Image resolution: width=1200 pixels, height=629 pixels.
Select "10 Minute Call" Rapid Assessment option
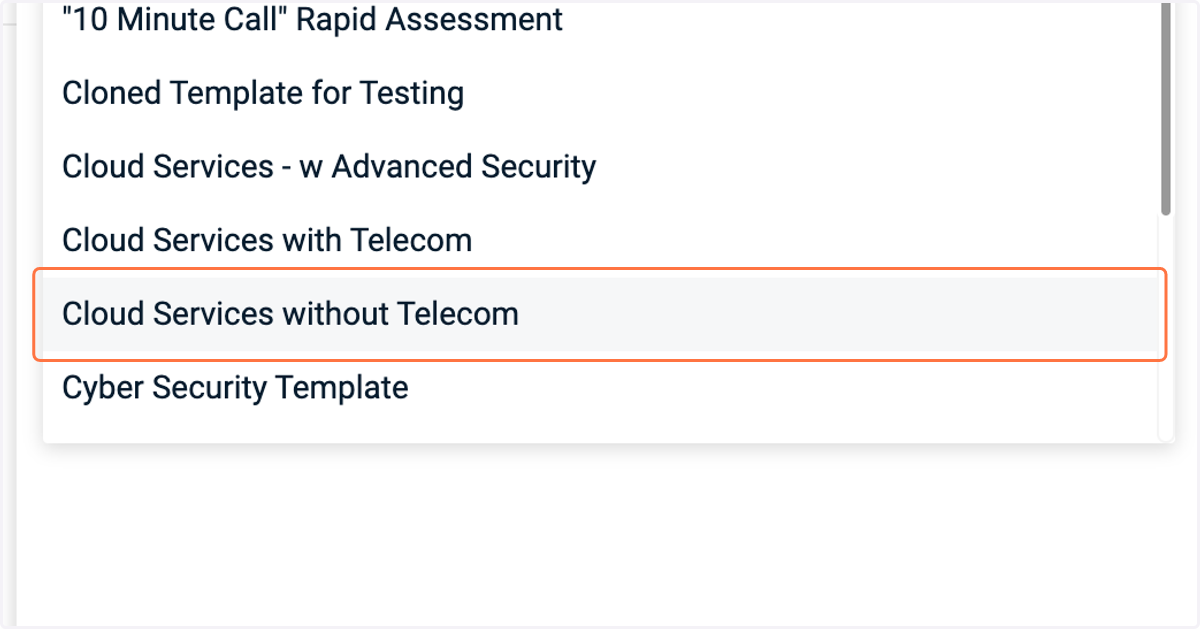[x=600, y=20]
